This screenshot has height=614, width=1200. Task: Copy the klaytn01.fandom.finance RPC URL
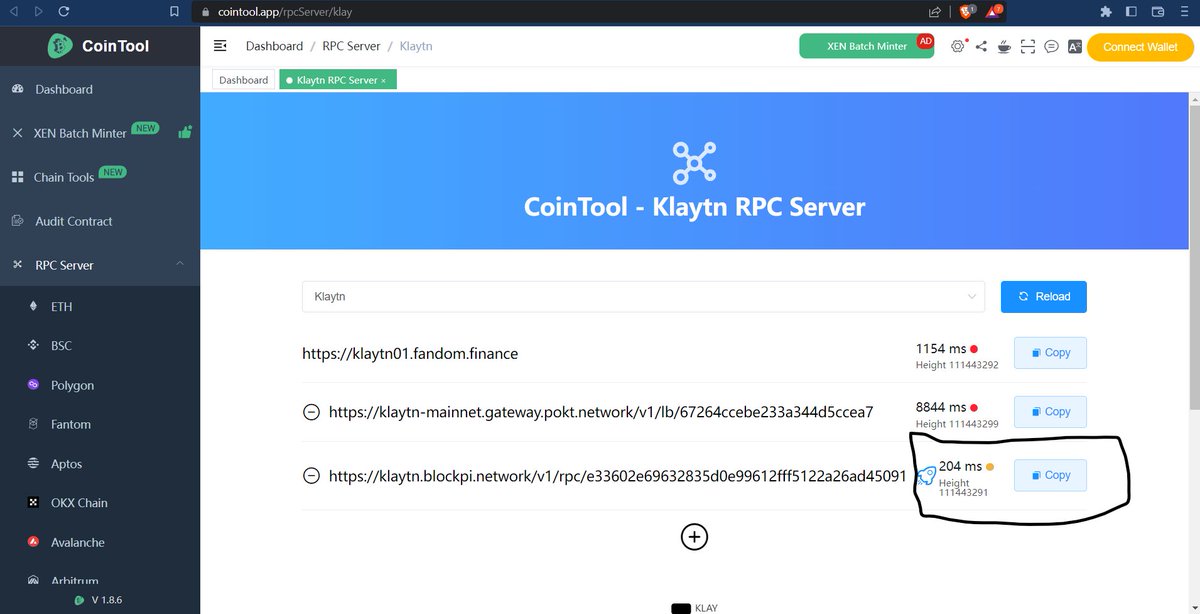1049,352
